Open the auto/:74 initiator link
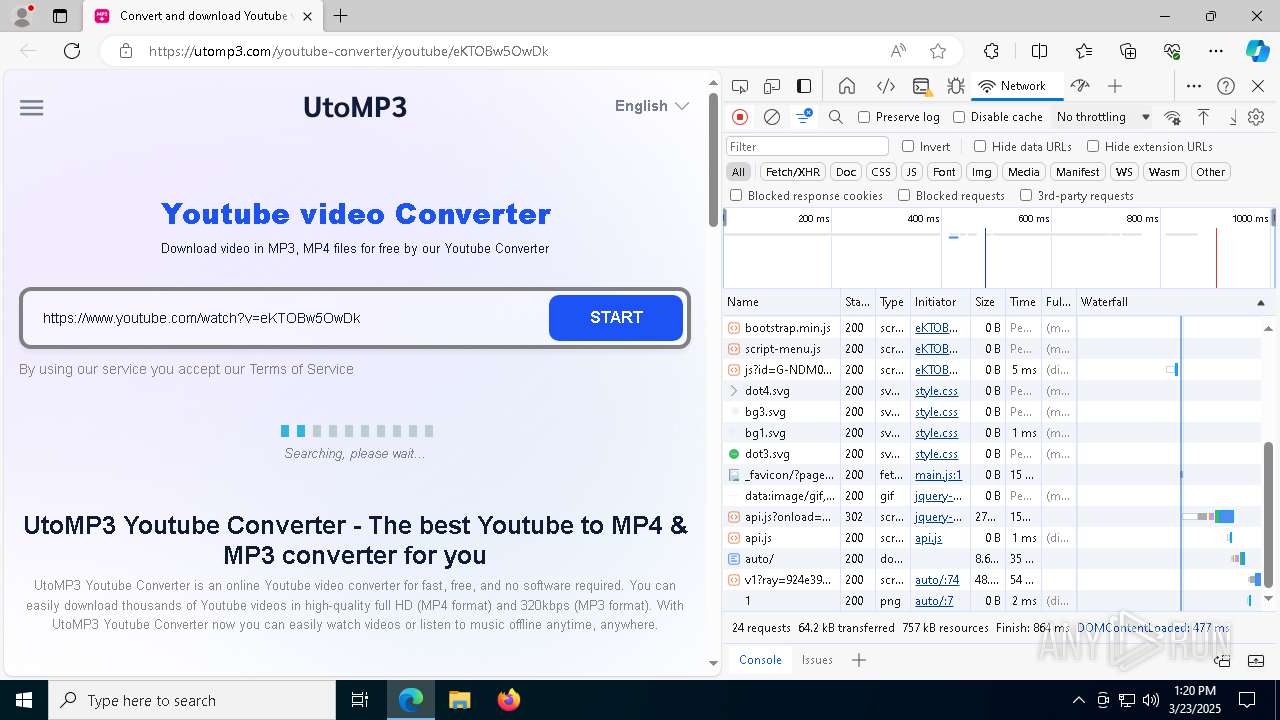The width and height of the screenshot is (1280, 720). (x=937, y=580)
